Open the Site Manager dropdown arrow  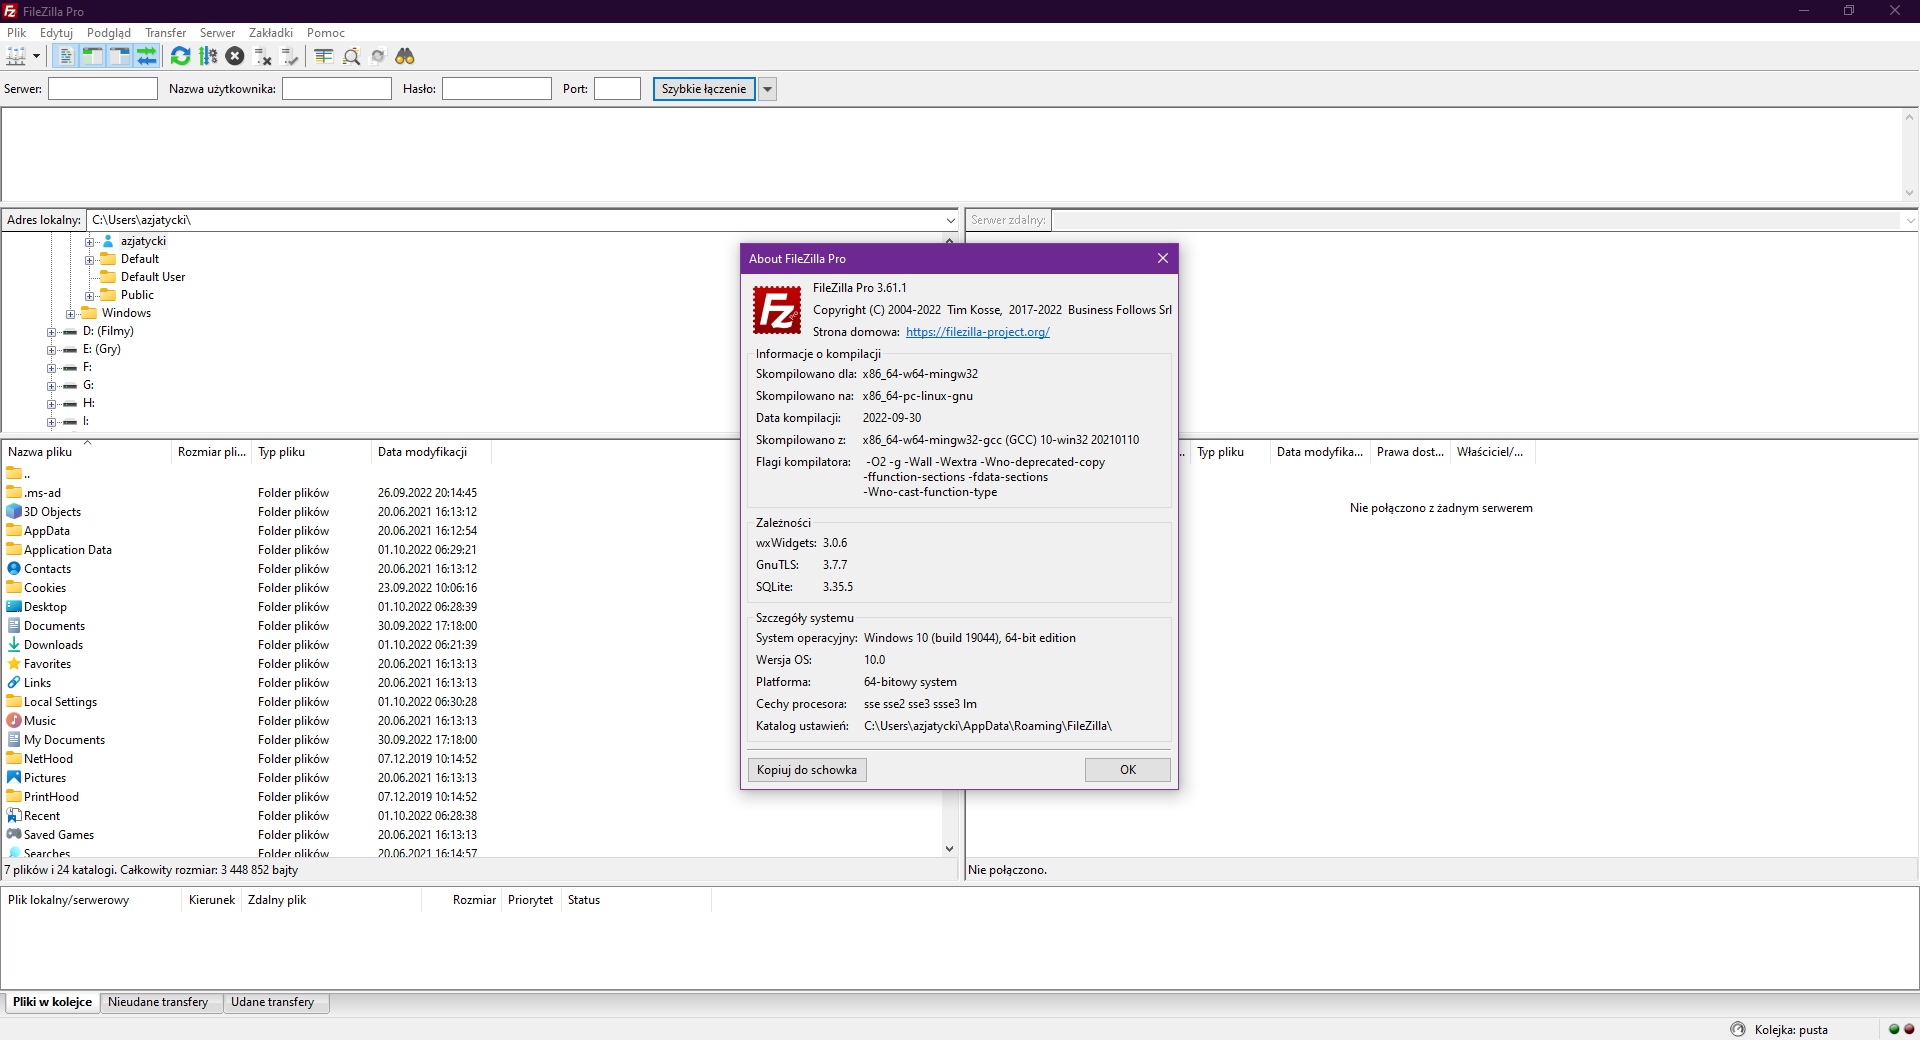[36, 56]
